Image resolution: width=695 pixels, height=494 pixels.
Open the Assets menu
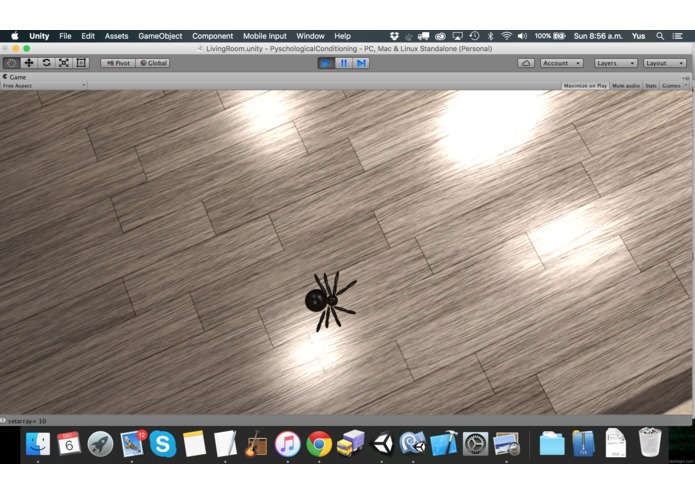point(116,36)
